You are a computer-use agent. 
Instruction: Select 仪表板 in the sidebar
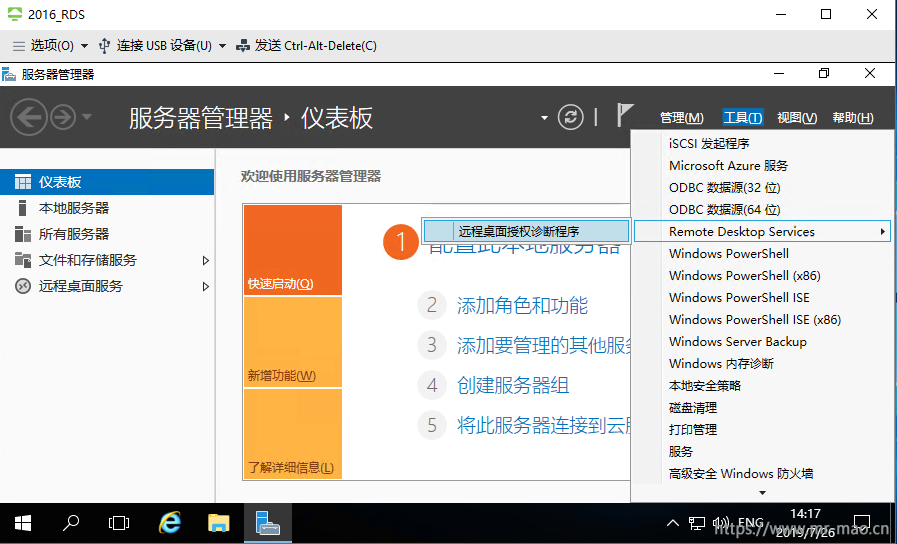[x=107, y=182]
